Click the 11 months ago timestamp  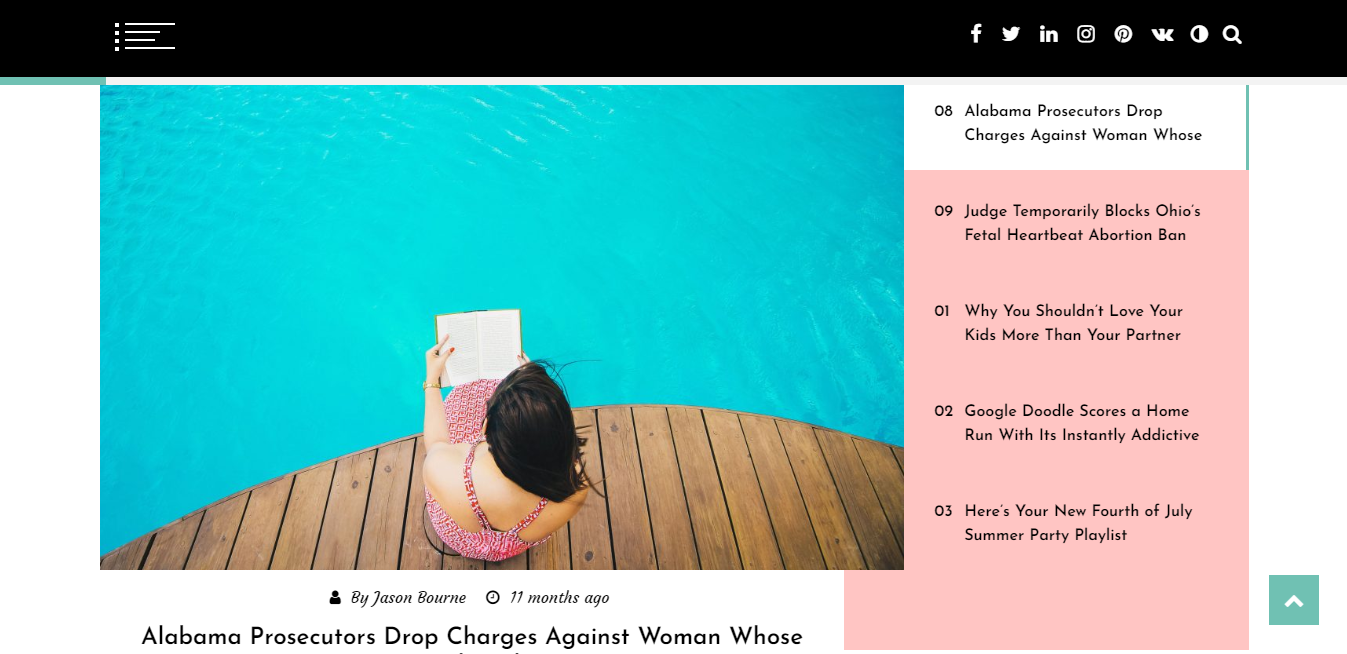[x=559, y=598]
